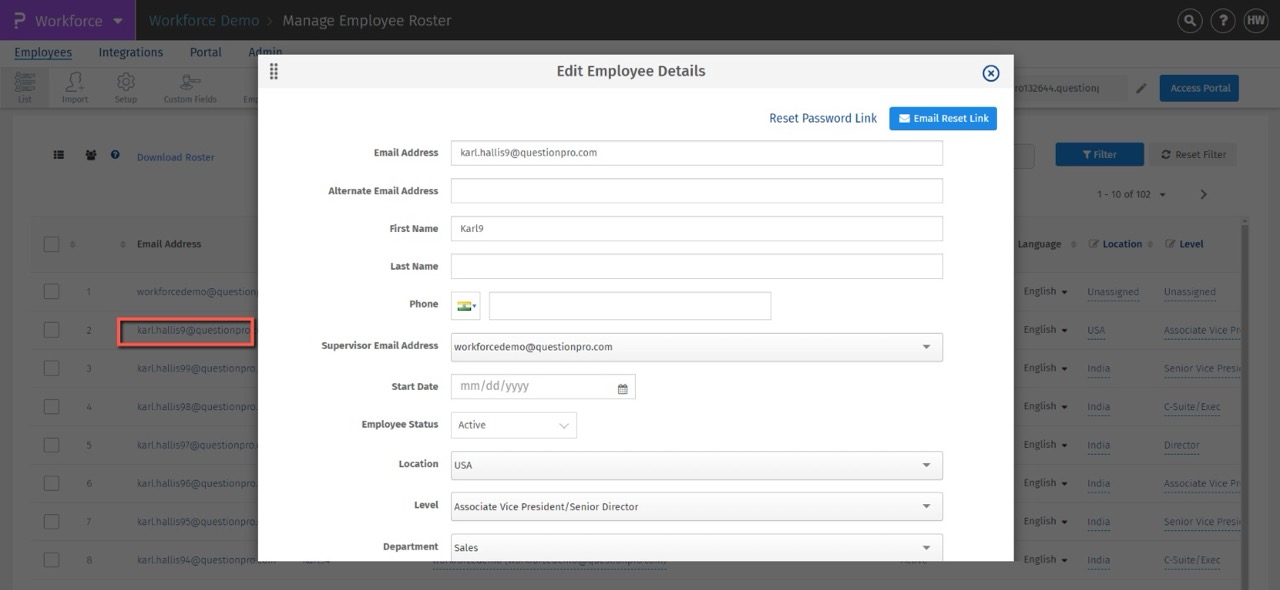Click the search icon in the header

click(x=1189, y=20)
